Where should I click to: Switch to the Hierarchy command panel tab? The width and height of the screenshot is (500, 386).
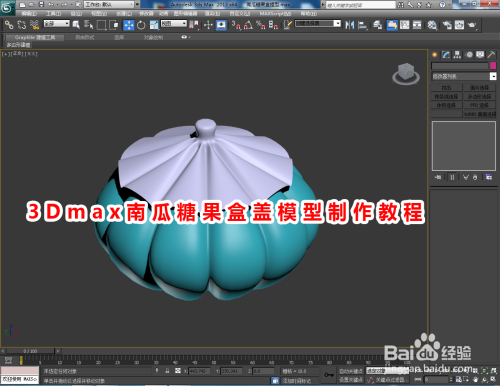tap(457, 55)
